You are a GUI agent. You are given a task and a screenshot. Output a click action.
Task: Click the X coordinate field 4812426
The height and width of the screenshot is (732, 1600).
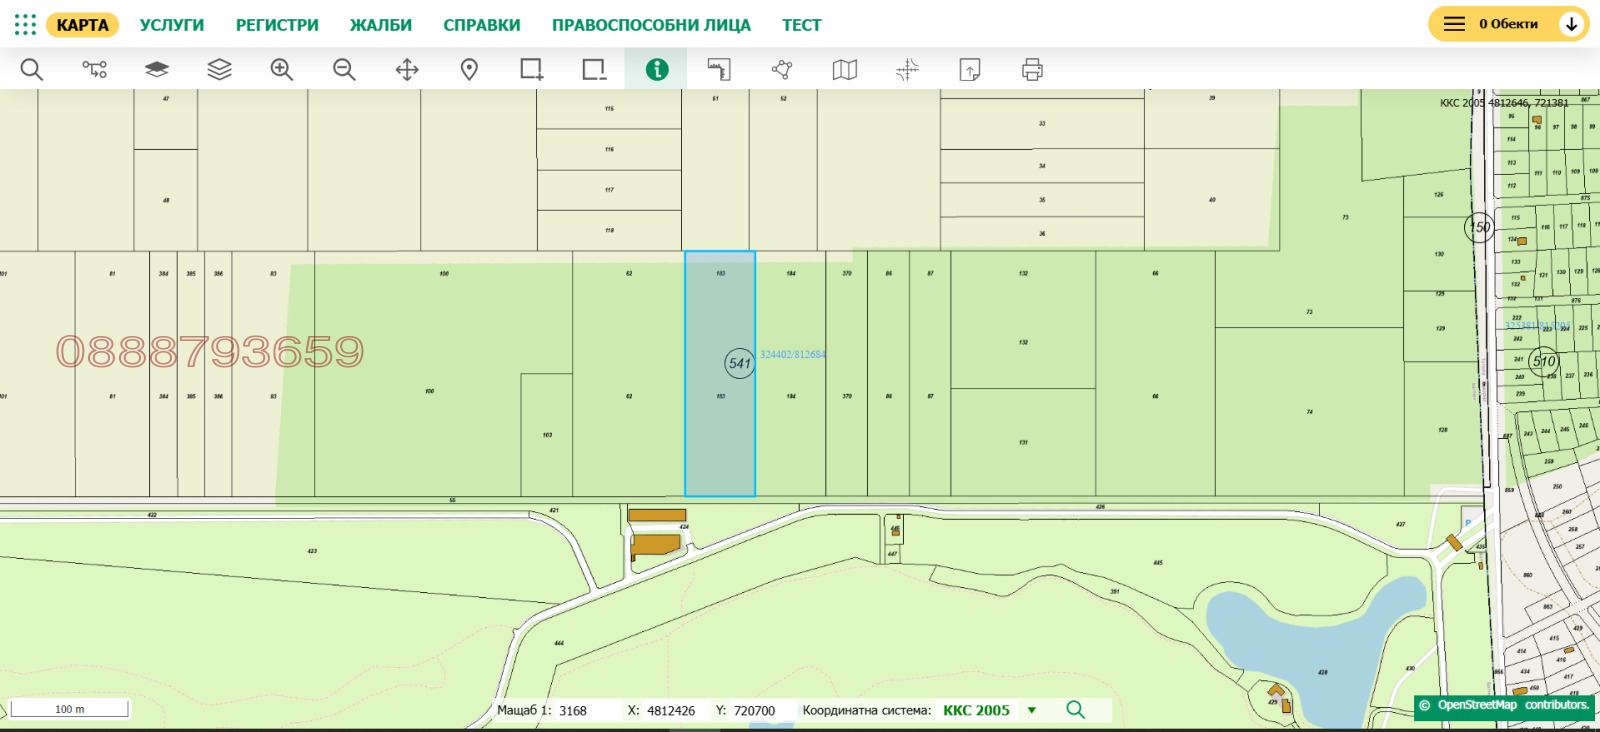pos(672,710)
